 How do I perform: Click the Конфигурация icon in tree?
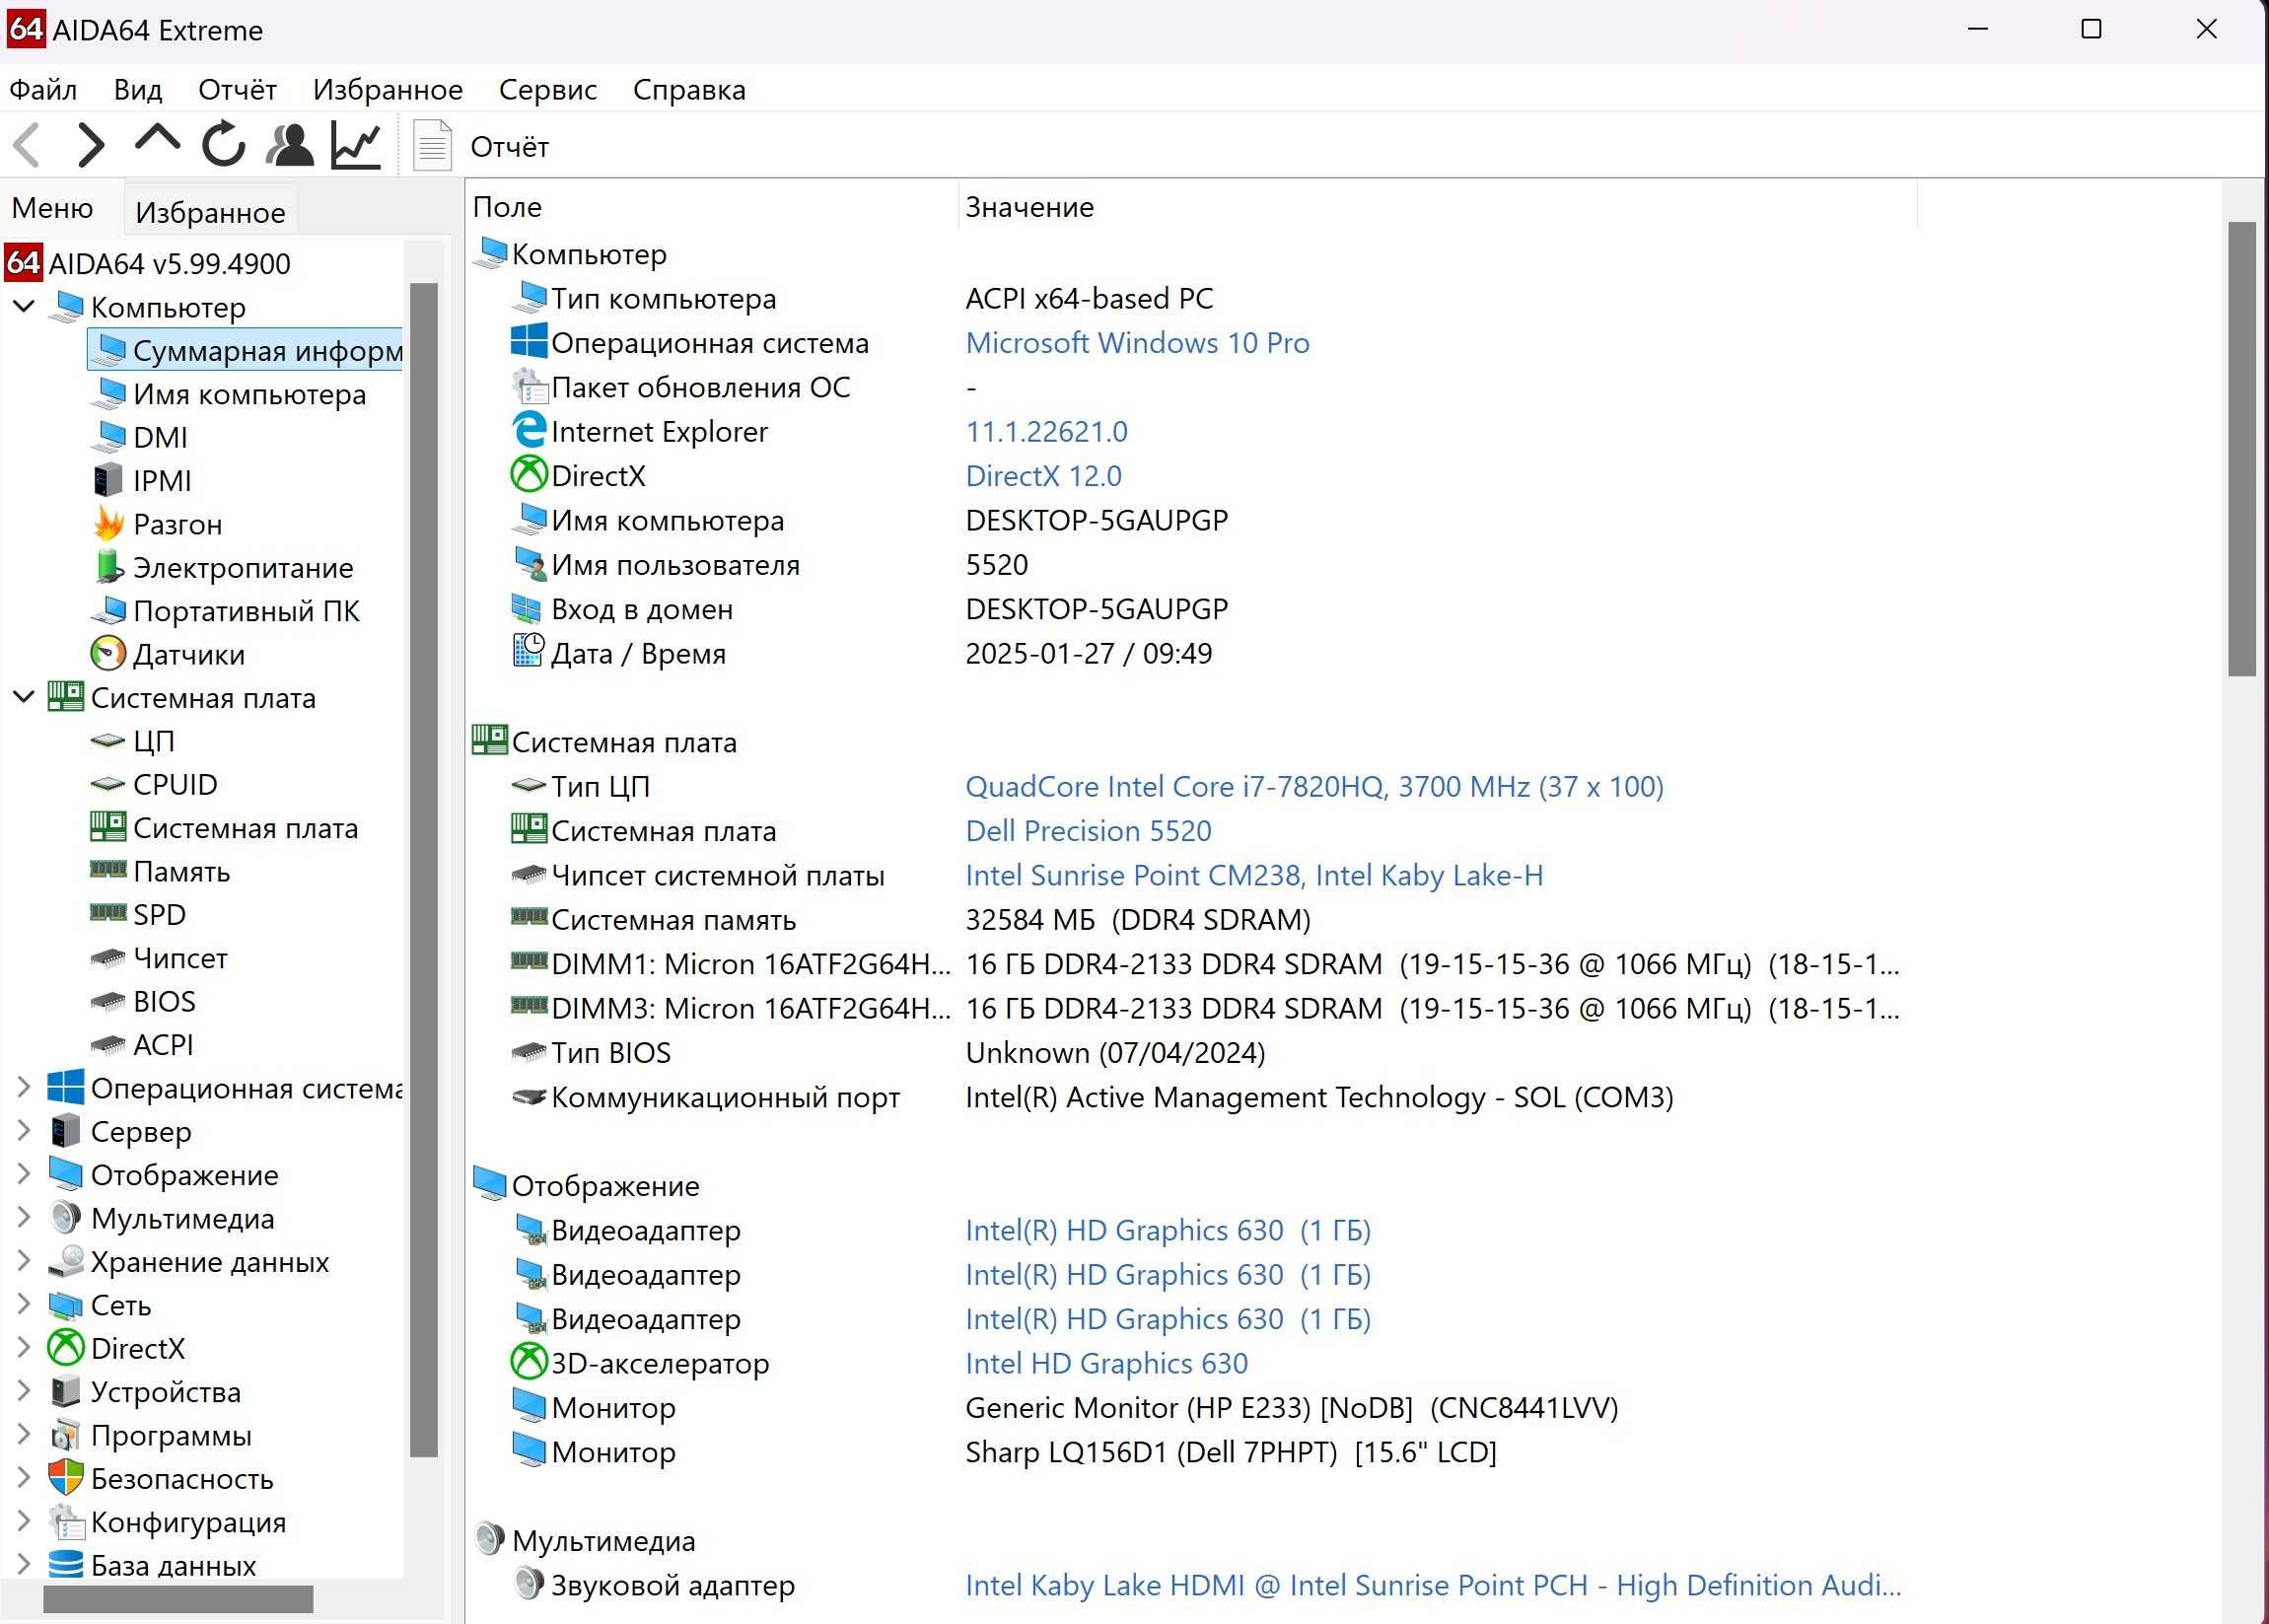(x=66, y=1521)
